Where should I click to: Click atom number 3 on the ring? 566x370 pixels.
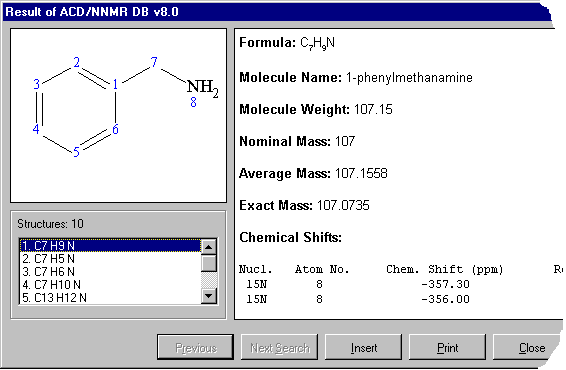(x=36, y=84)
